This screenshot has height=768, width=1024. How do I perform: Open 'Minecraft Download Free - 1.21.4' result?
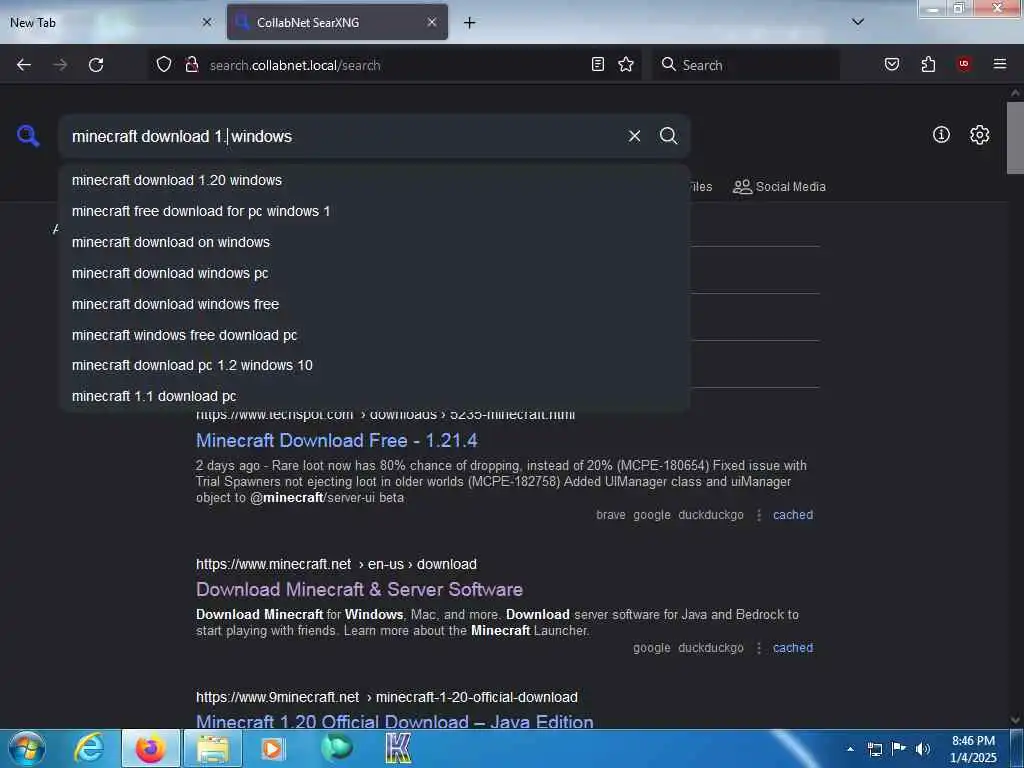click(336, 440)
